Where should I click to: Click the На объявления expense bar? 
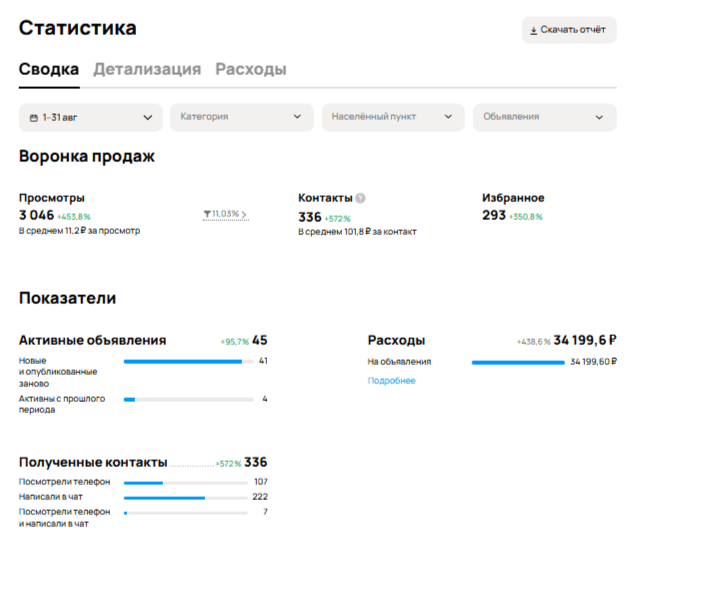pyautogui.click(x=518, y=362)
